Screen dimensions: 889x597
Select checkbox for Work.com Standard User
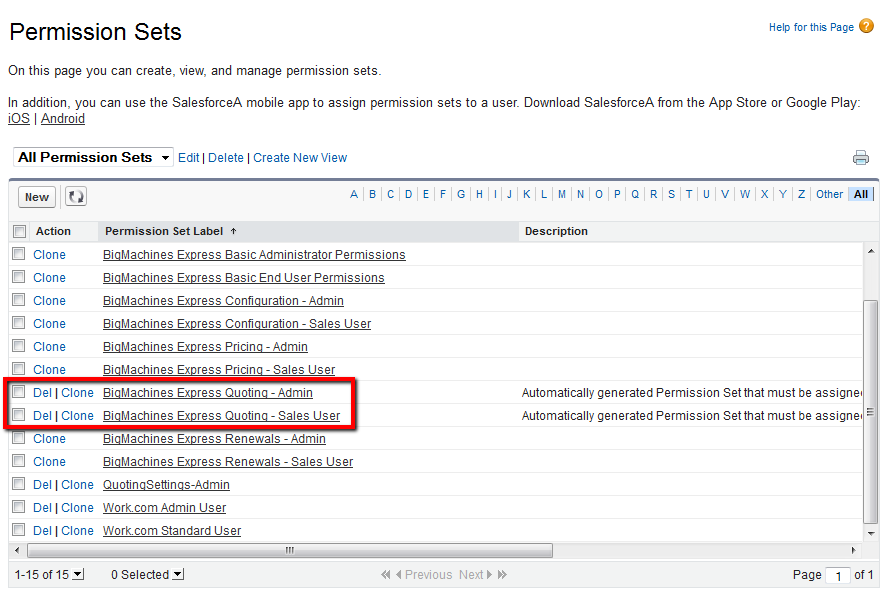coord(19,530)
